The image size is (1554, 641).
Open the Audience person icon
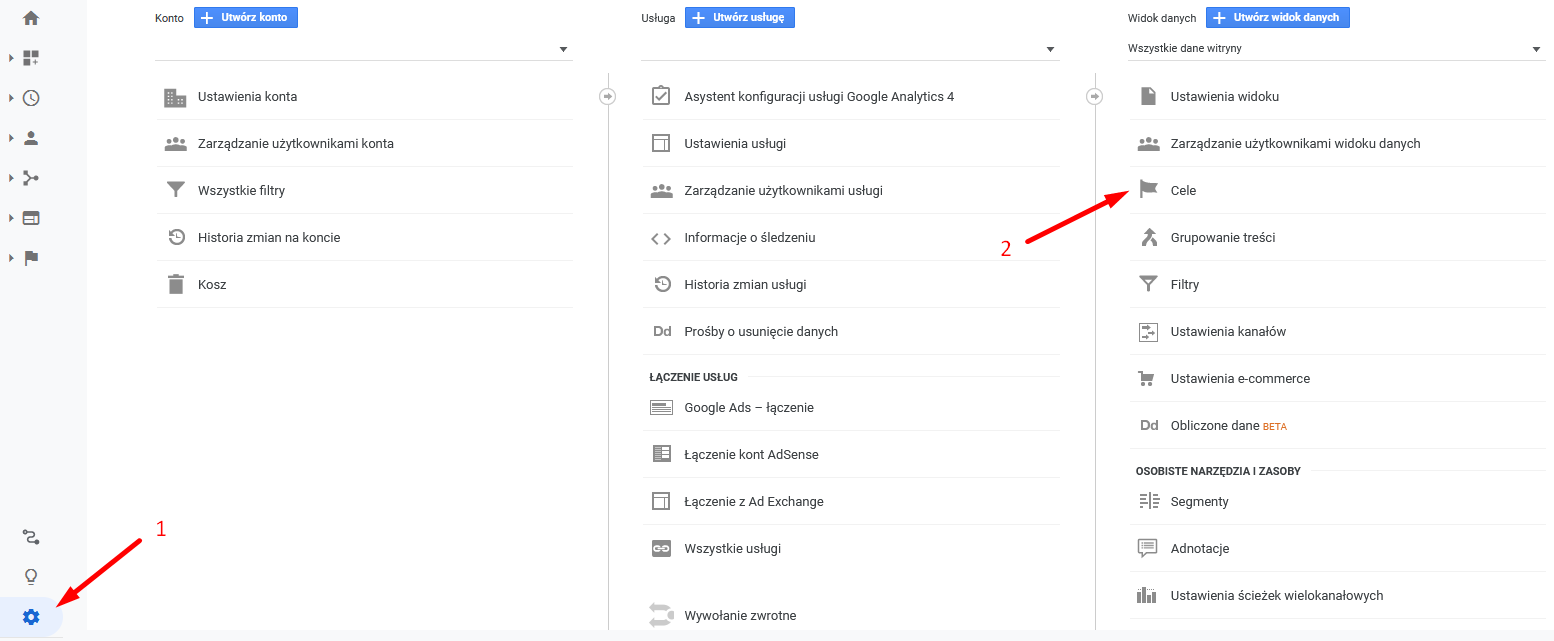coord(31,138)
